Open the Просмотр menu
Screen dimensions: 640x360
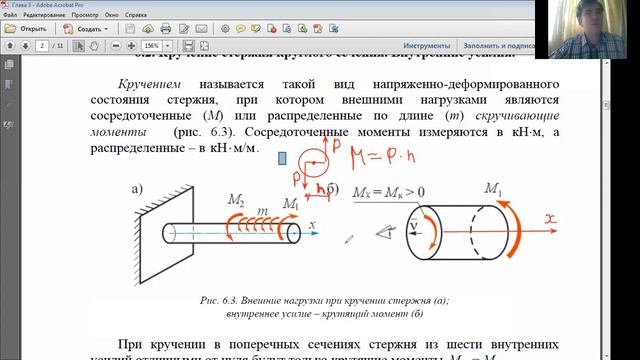[85, 15]
